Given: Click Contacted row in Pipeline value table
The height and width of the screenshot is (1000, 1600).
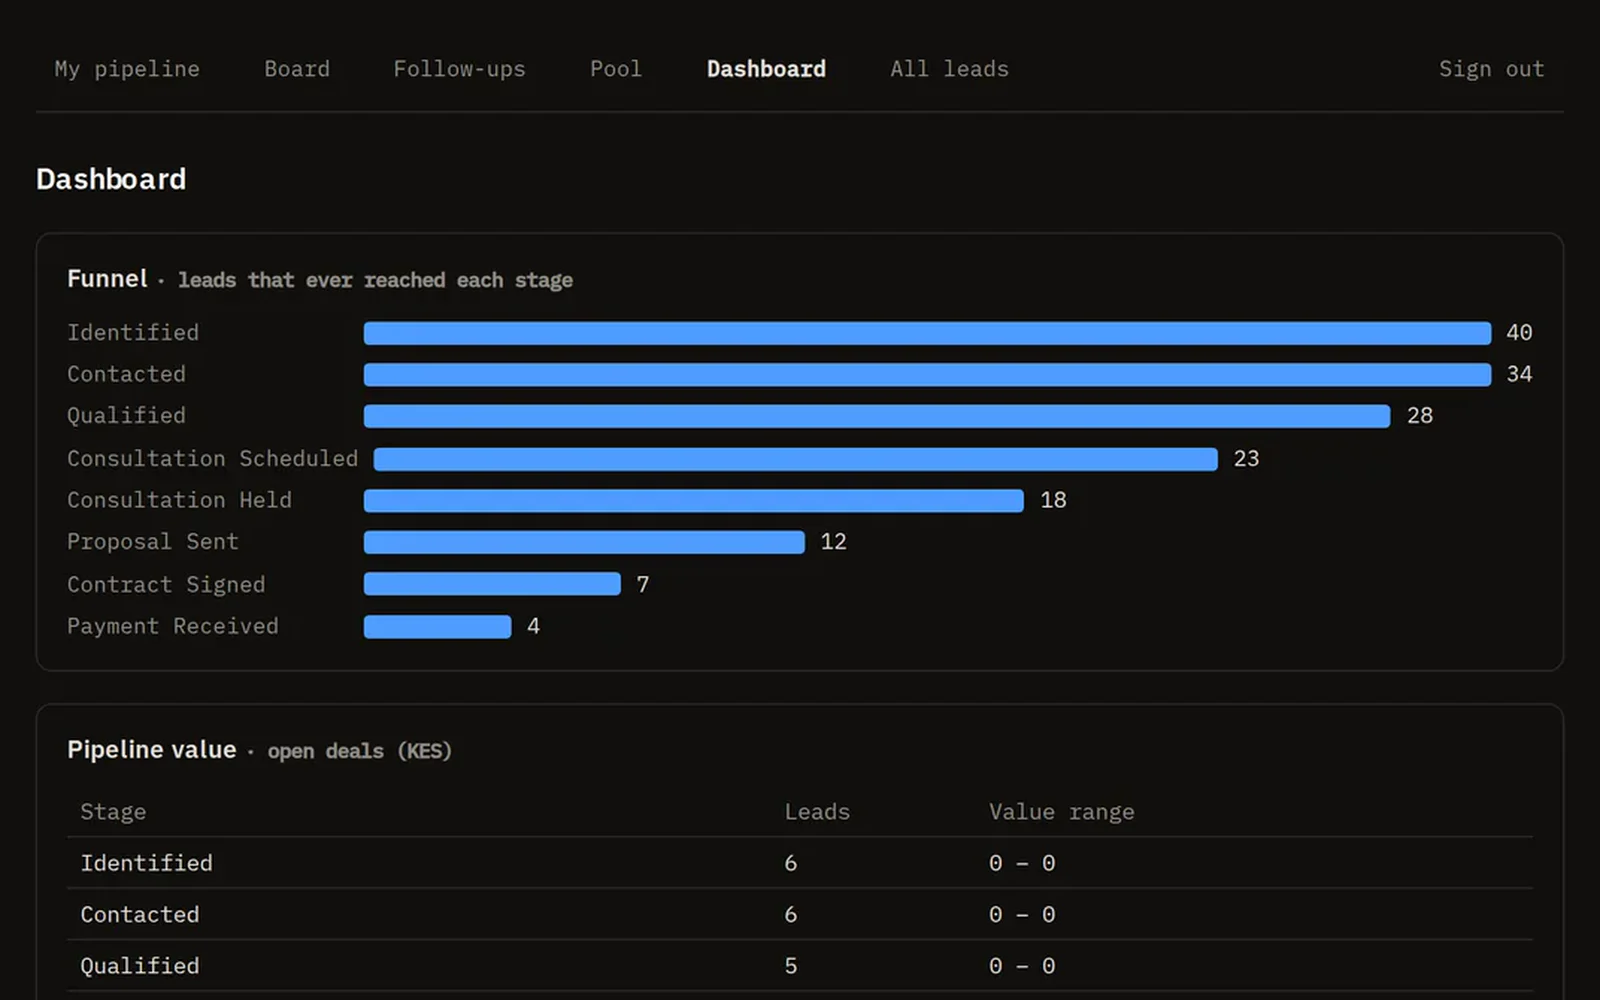Looking at the screenshot, I should 800,914.
